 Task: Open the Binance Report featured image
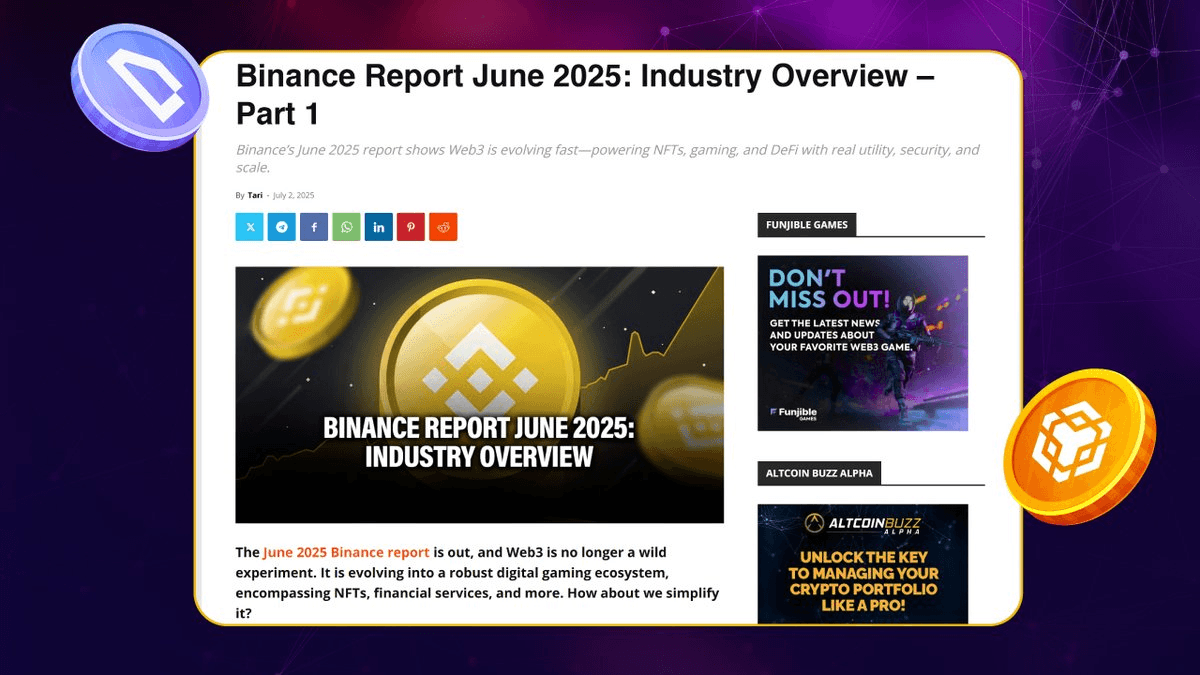point(479,394)
